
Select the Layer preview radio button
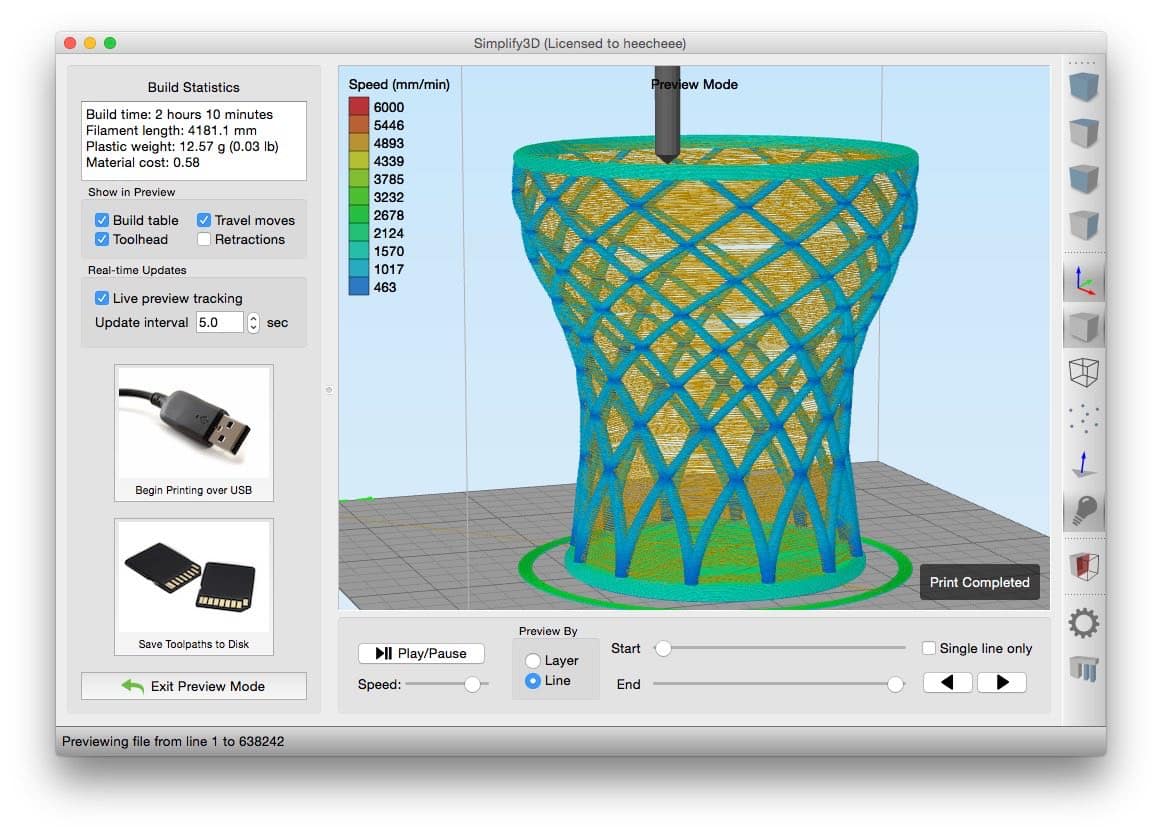point(533,661)
